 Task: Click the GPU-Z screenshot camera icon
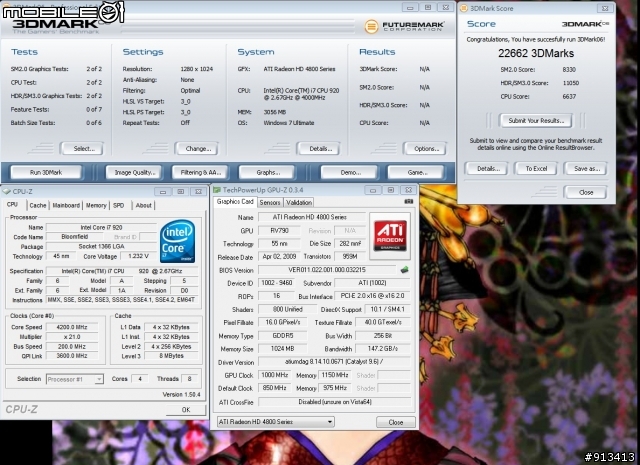(x=409, y=202)
